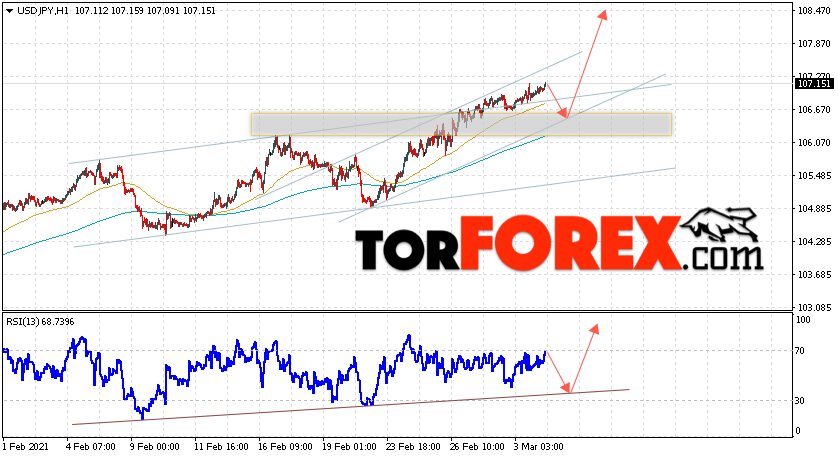The height and width of the screenshot is (458, 838).
Task: Select RSI level 100 on the scale
Action: (803, 320)
